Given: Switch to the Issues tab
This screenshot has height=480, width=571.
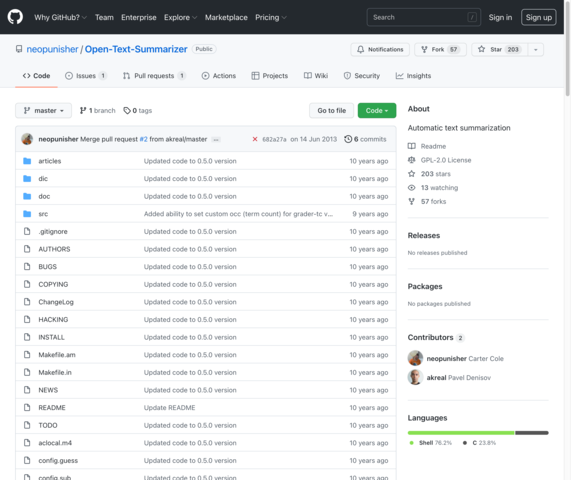Looking at the screenshot, I should pos(86,76).
